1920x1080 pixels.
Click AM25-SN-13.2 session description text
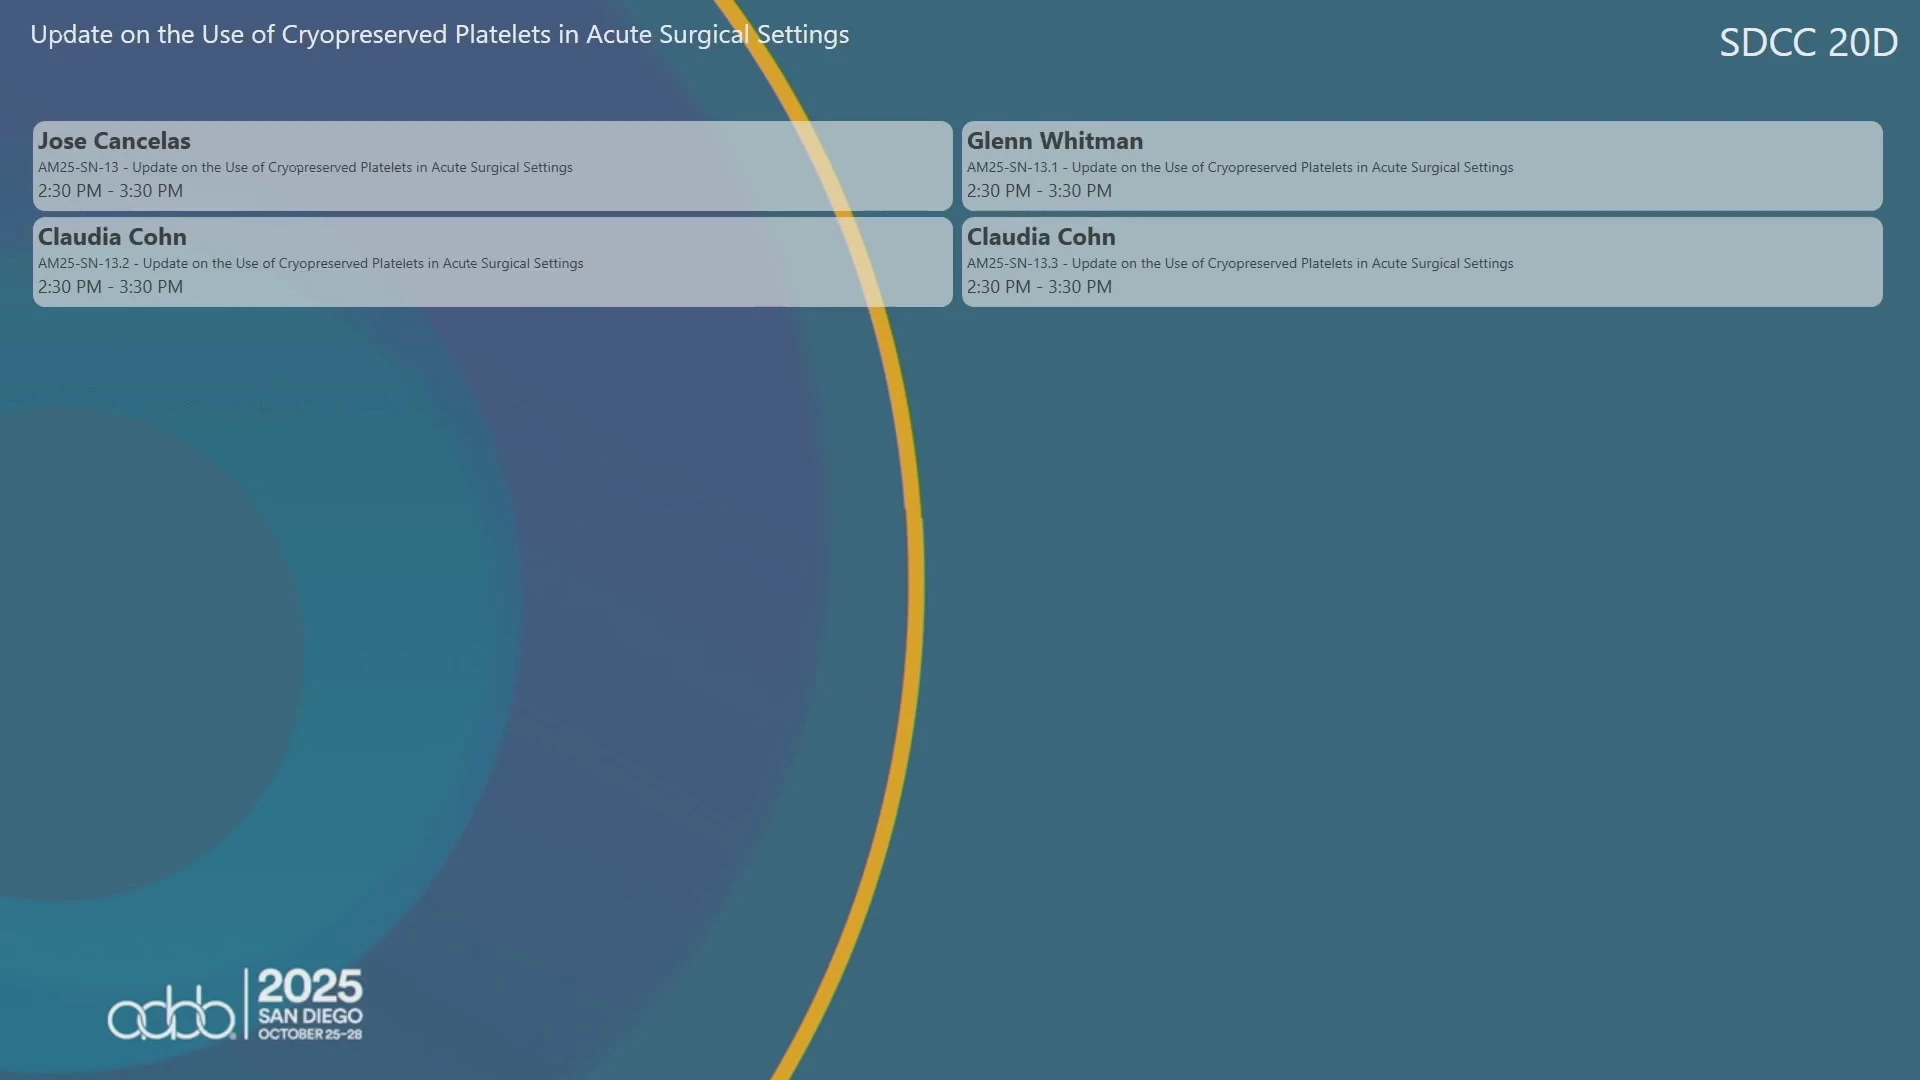[x=310, y=263]
